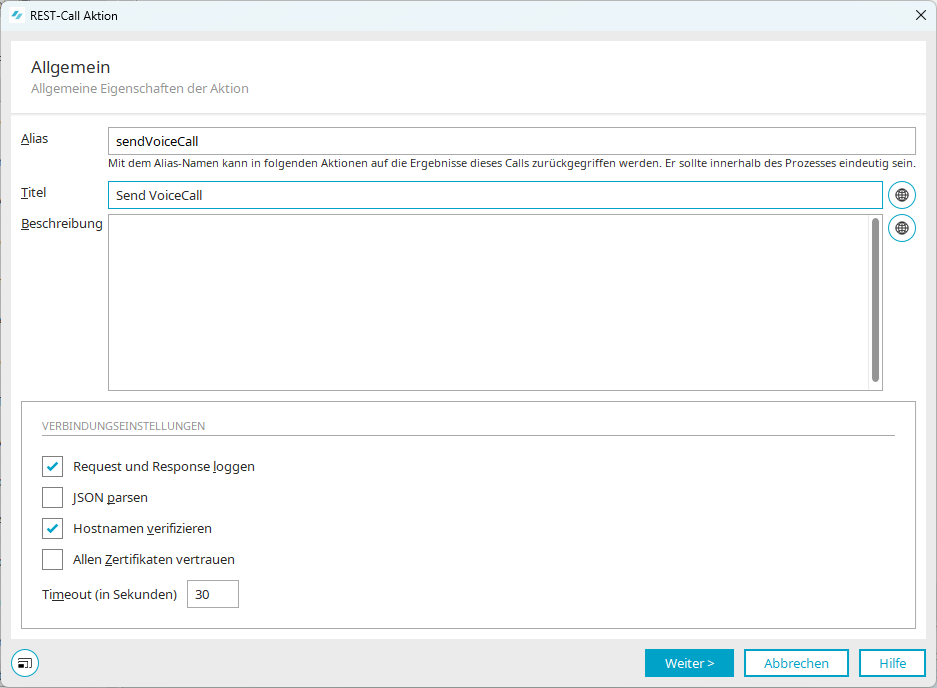Screen dimensions: 937x688
Task: Open the translation globe beside Beschreibung box
Action: click(902, 228)
